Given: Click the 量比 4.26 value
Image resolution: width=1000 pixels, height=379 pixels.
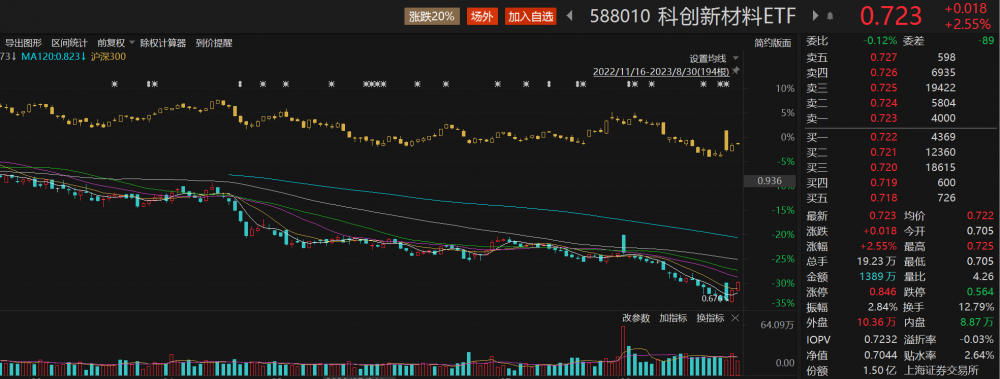Looking at the screenshot, I should click(983, 277).
